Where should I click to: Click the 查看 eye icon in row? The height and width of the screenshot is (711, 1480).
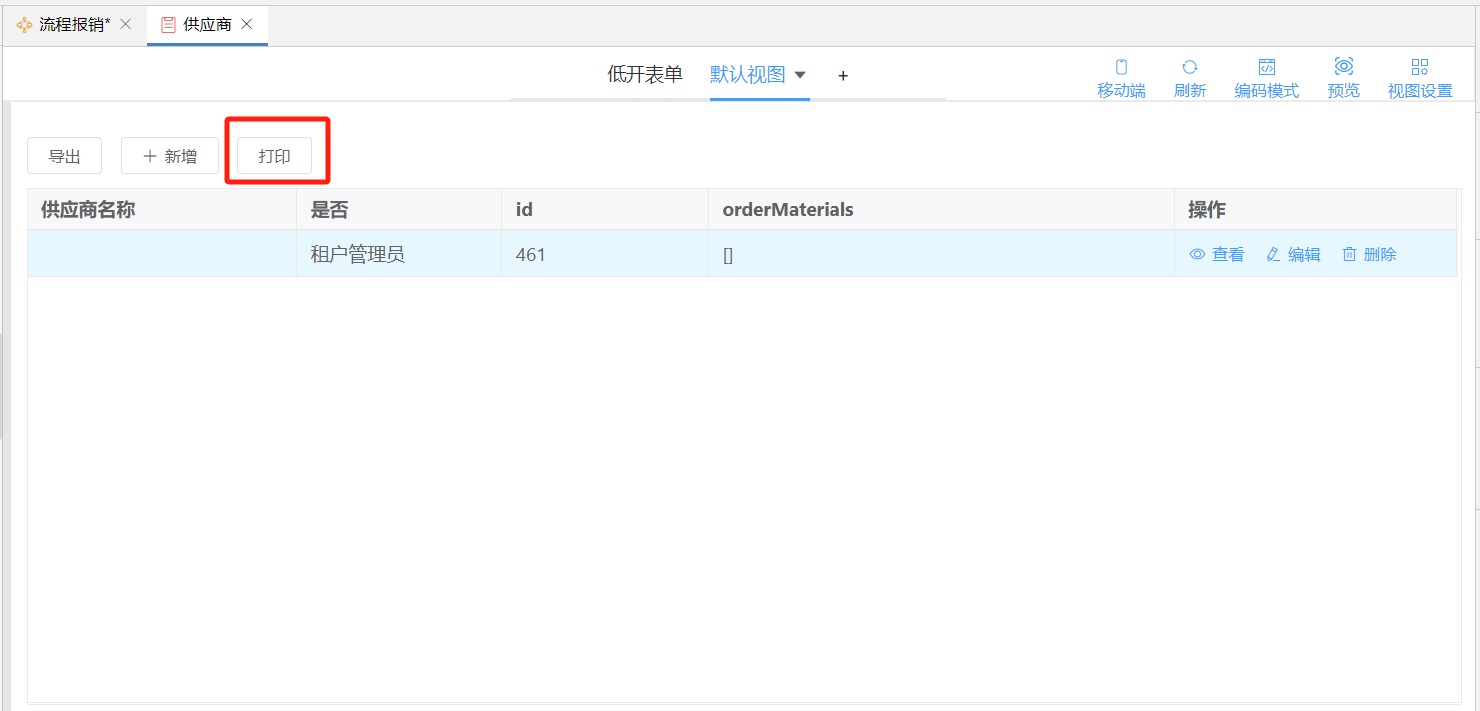1197,255
